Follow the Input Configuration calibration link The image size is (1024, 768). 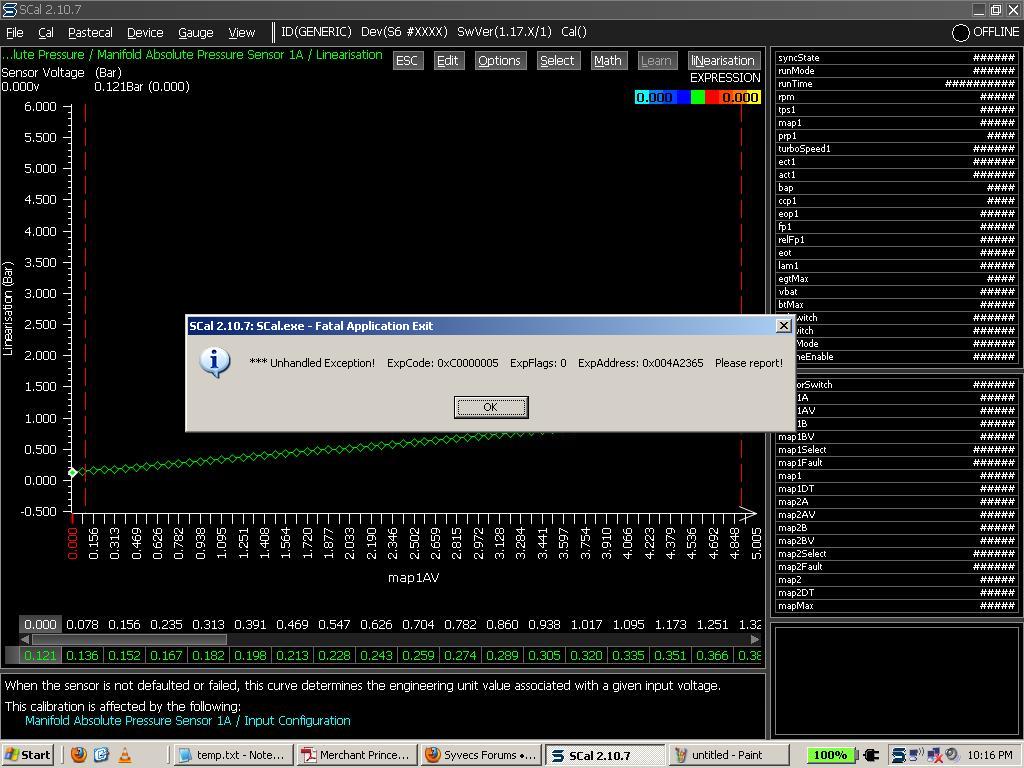pyautogui.click(x=187, y=721)
